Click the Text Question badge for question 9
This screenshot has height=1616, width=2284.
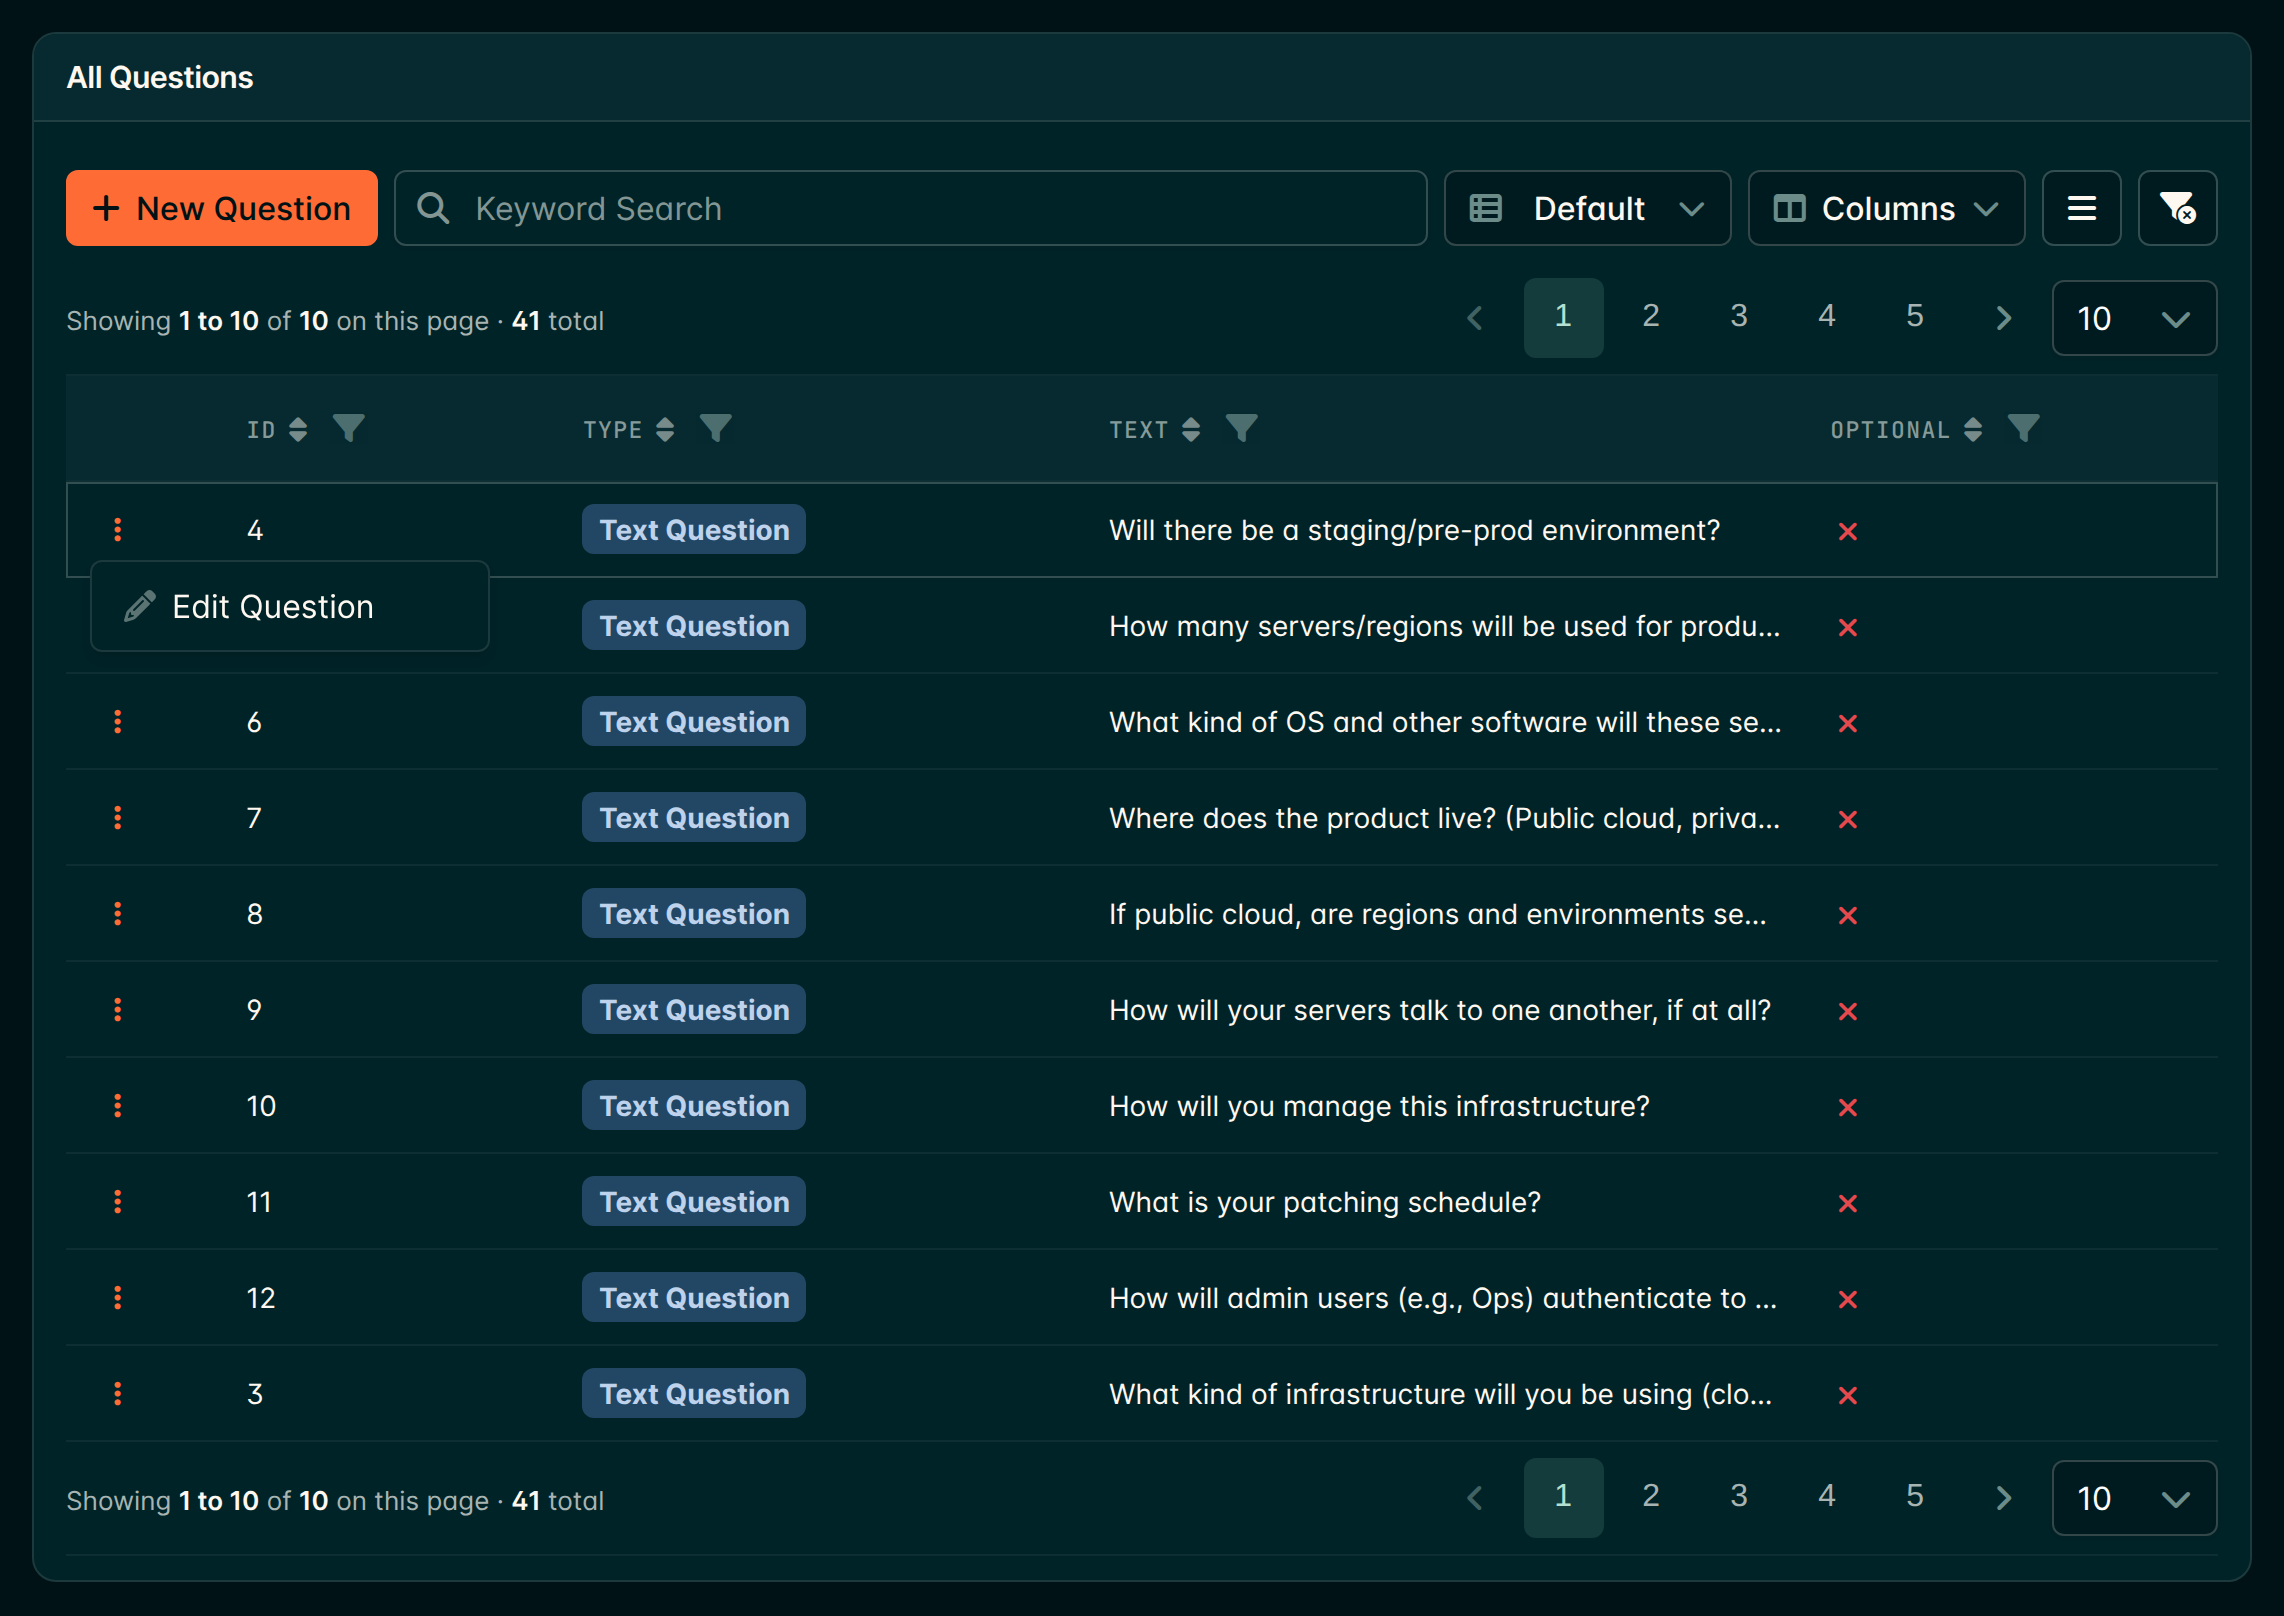[x=694, y=1010]
